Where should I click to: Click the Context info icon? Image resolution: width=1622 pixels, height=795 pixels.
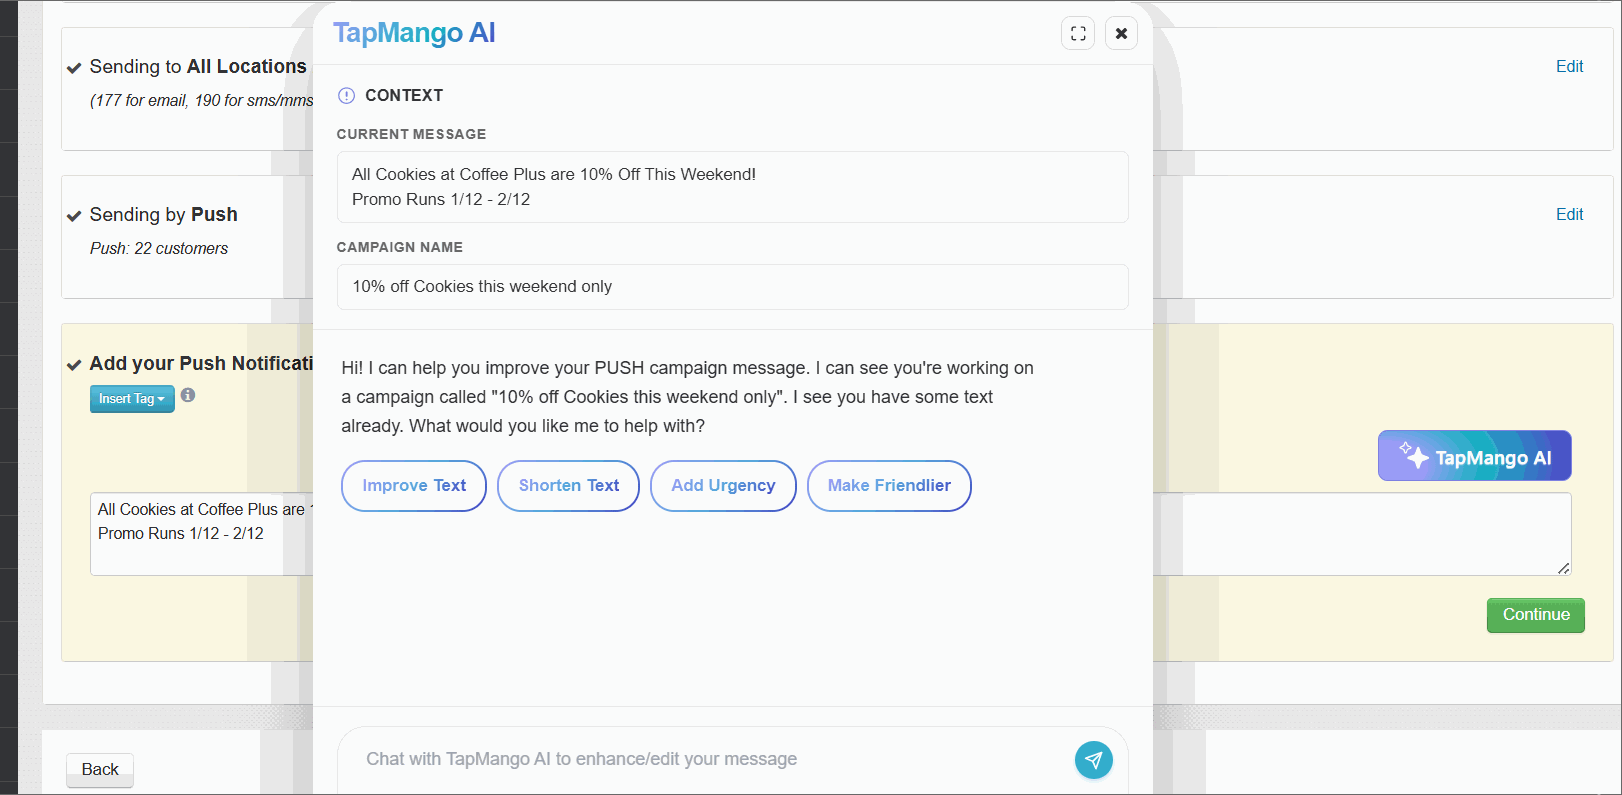click(x=347, y=96)
